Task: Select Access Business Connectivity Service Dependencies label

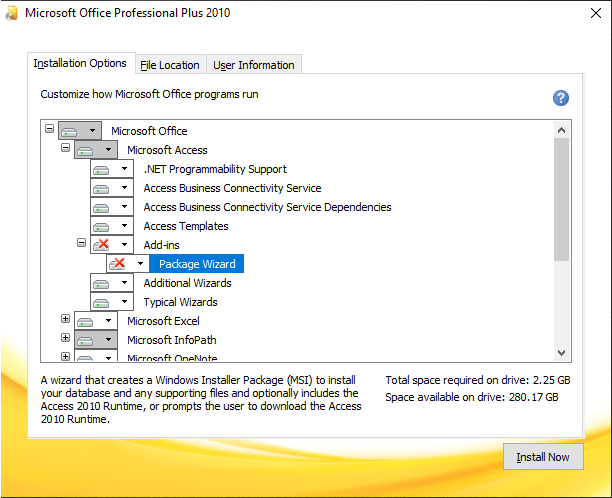Action: click(x=267, y=207)
